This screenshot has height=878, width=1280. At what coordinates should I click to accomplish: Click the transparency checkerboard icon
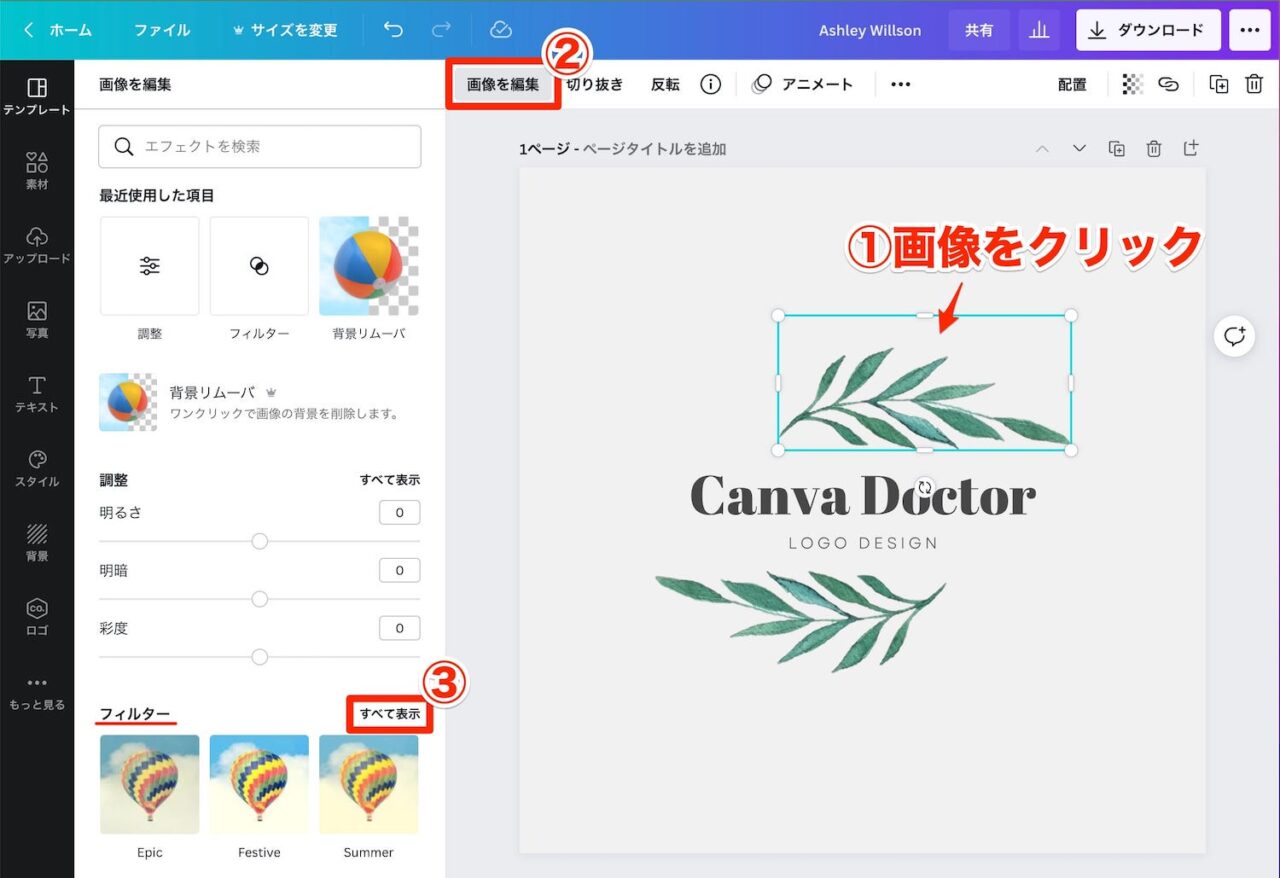click(x=1132, y=84)
